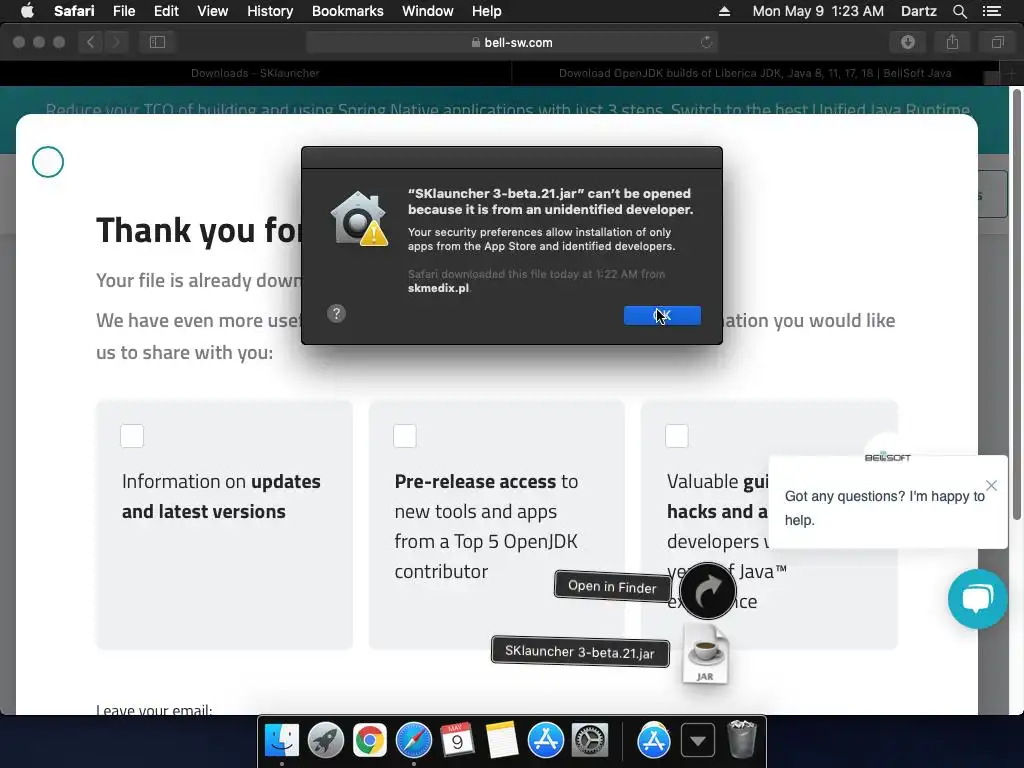Click the SKlauncher 3-beta.21.jar file icon
Image resolution: width=1024 pixels, height=768 pixels.
(705, 654)
